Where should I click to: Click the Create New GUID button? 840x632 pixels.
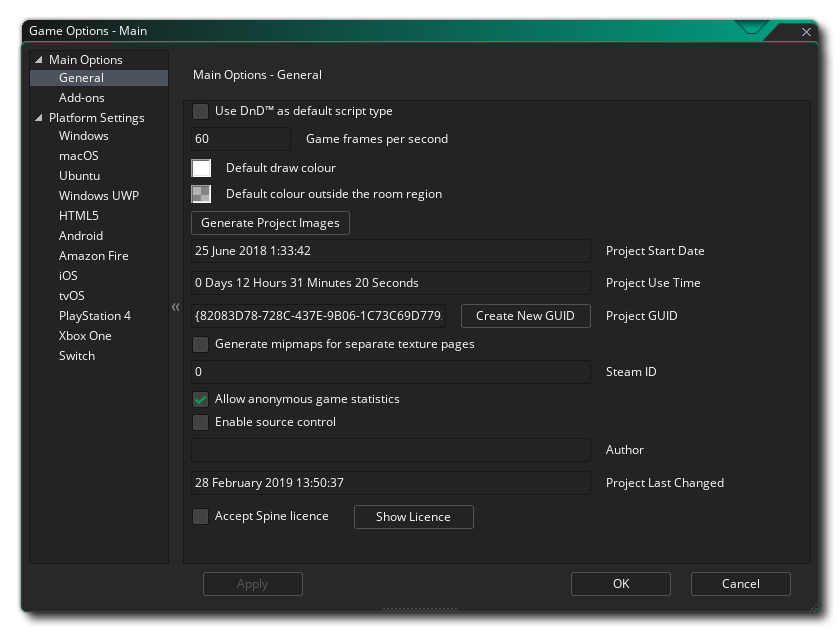525,316
